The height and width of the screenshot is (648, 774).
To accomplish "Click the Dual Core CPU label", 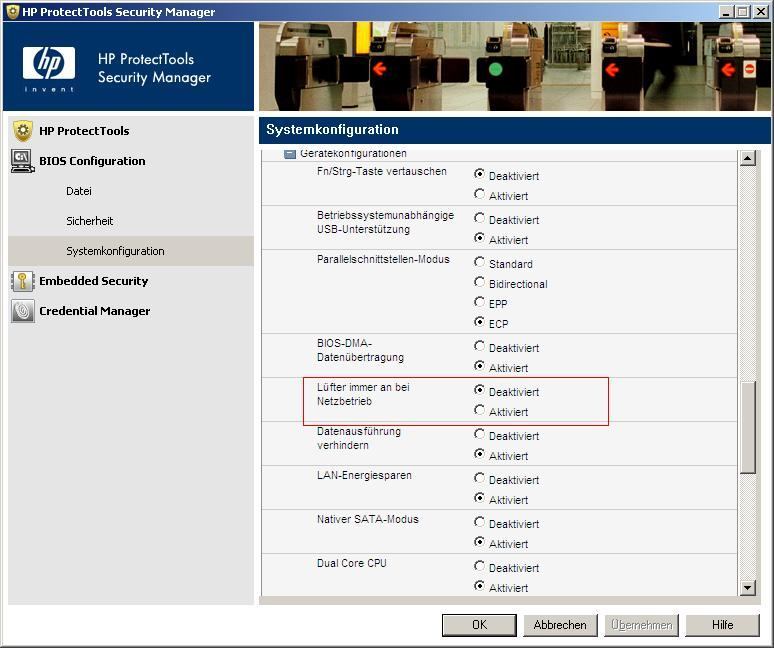I will pos(352,563).
